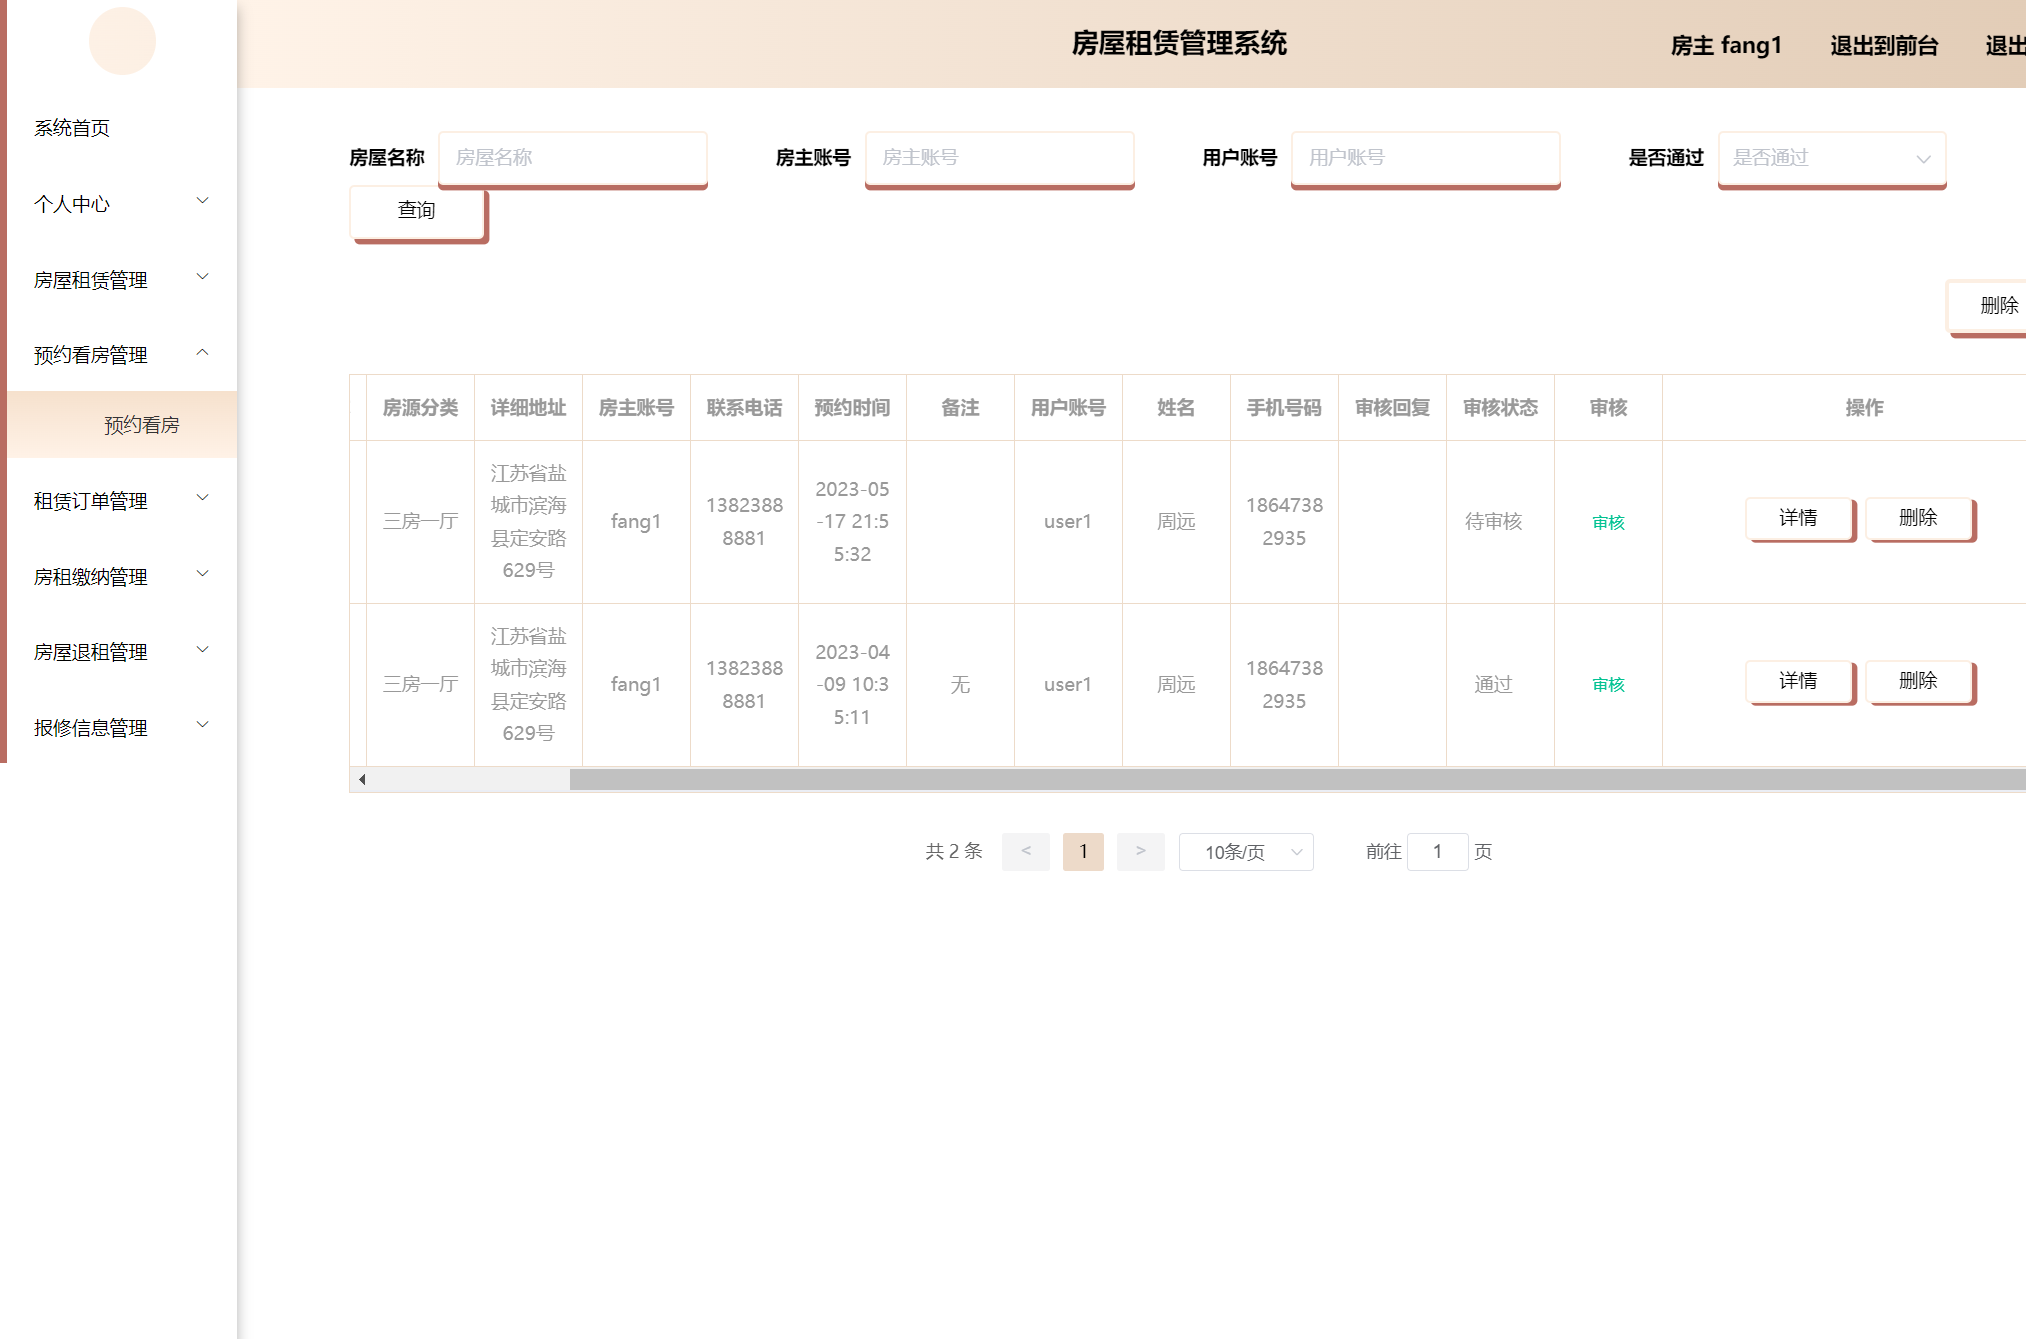This screenshot has width=2026, height=1339.
Task: Open the 系统首页 menu item
Action: [72, 128]
